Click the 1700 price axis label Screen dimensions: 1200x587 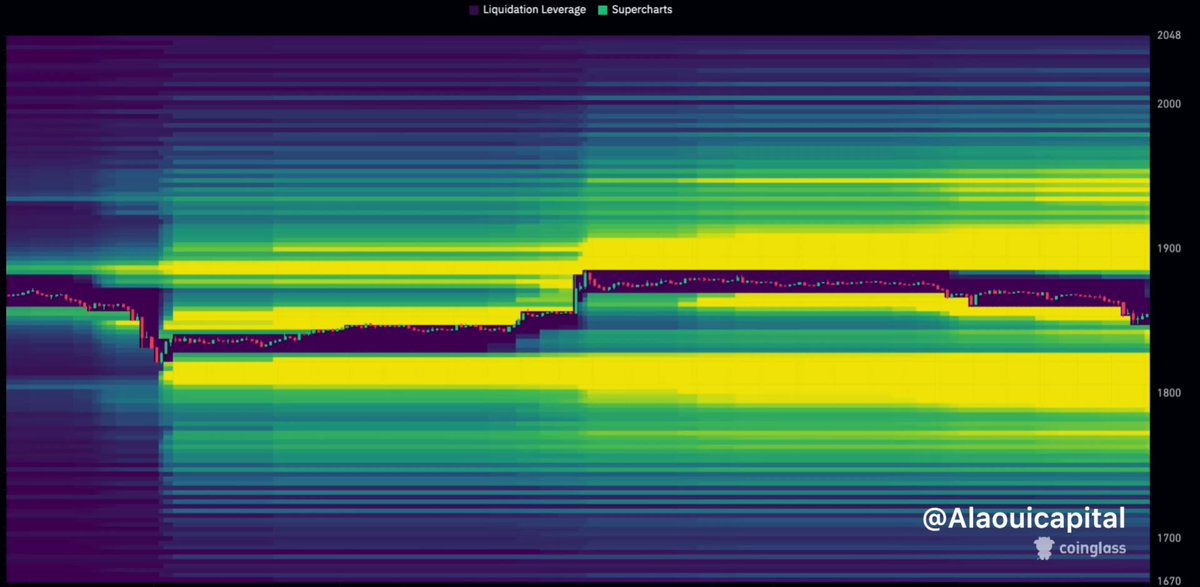coord(1170,538)
